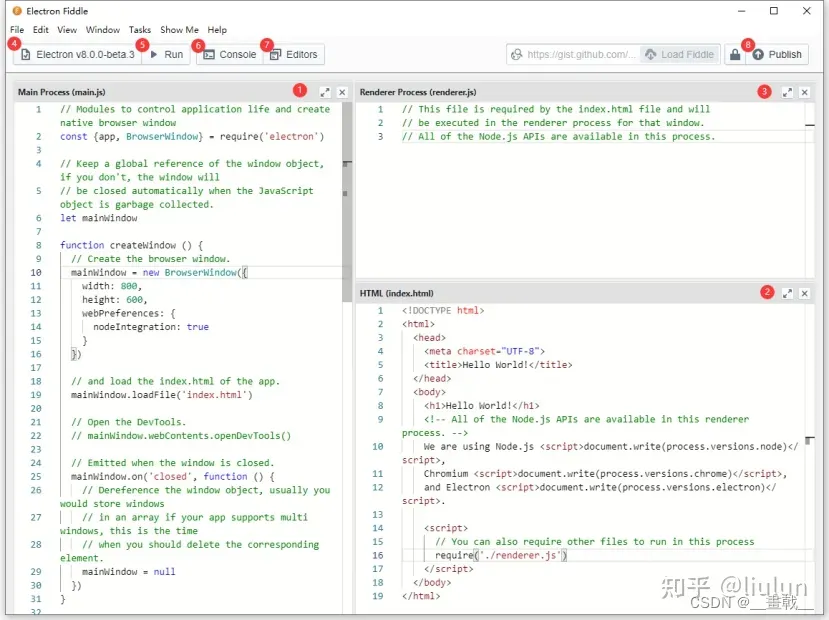
Task: Close the Renderer Process panel
Action: [x=805, y=92]
